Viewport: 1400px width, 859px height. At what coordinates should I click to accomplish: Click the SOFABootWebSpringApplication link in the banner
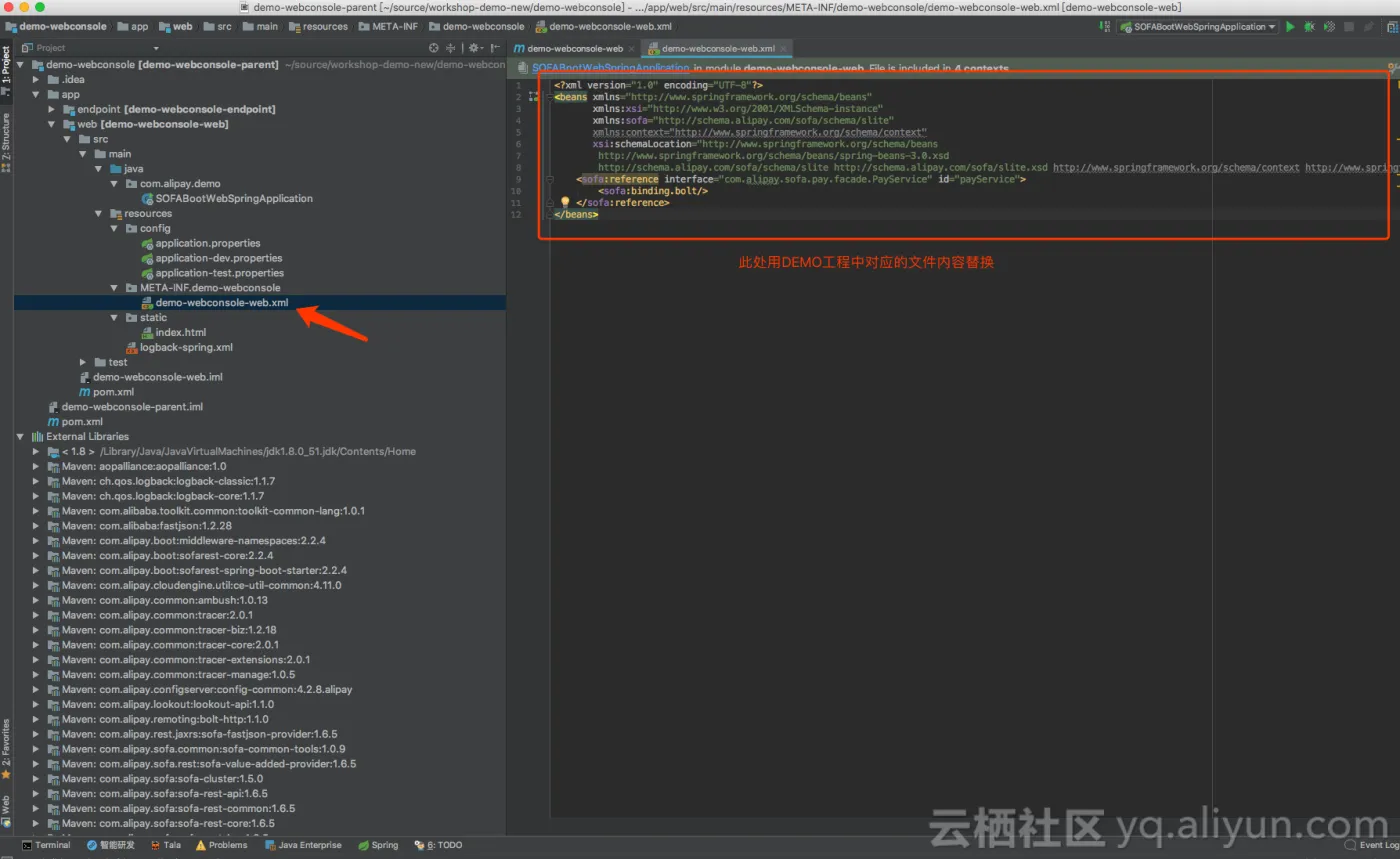pyautogui.click(x=610, y=68)
